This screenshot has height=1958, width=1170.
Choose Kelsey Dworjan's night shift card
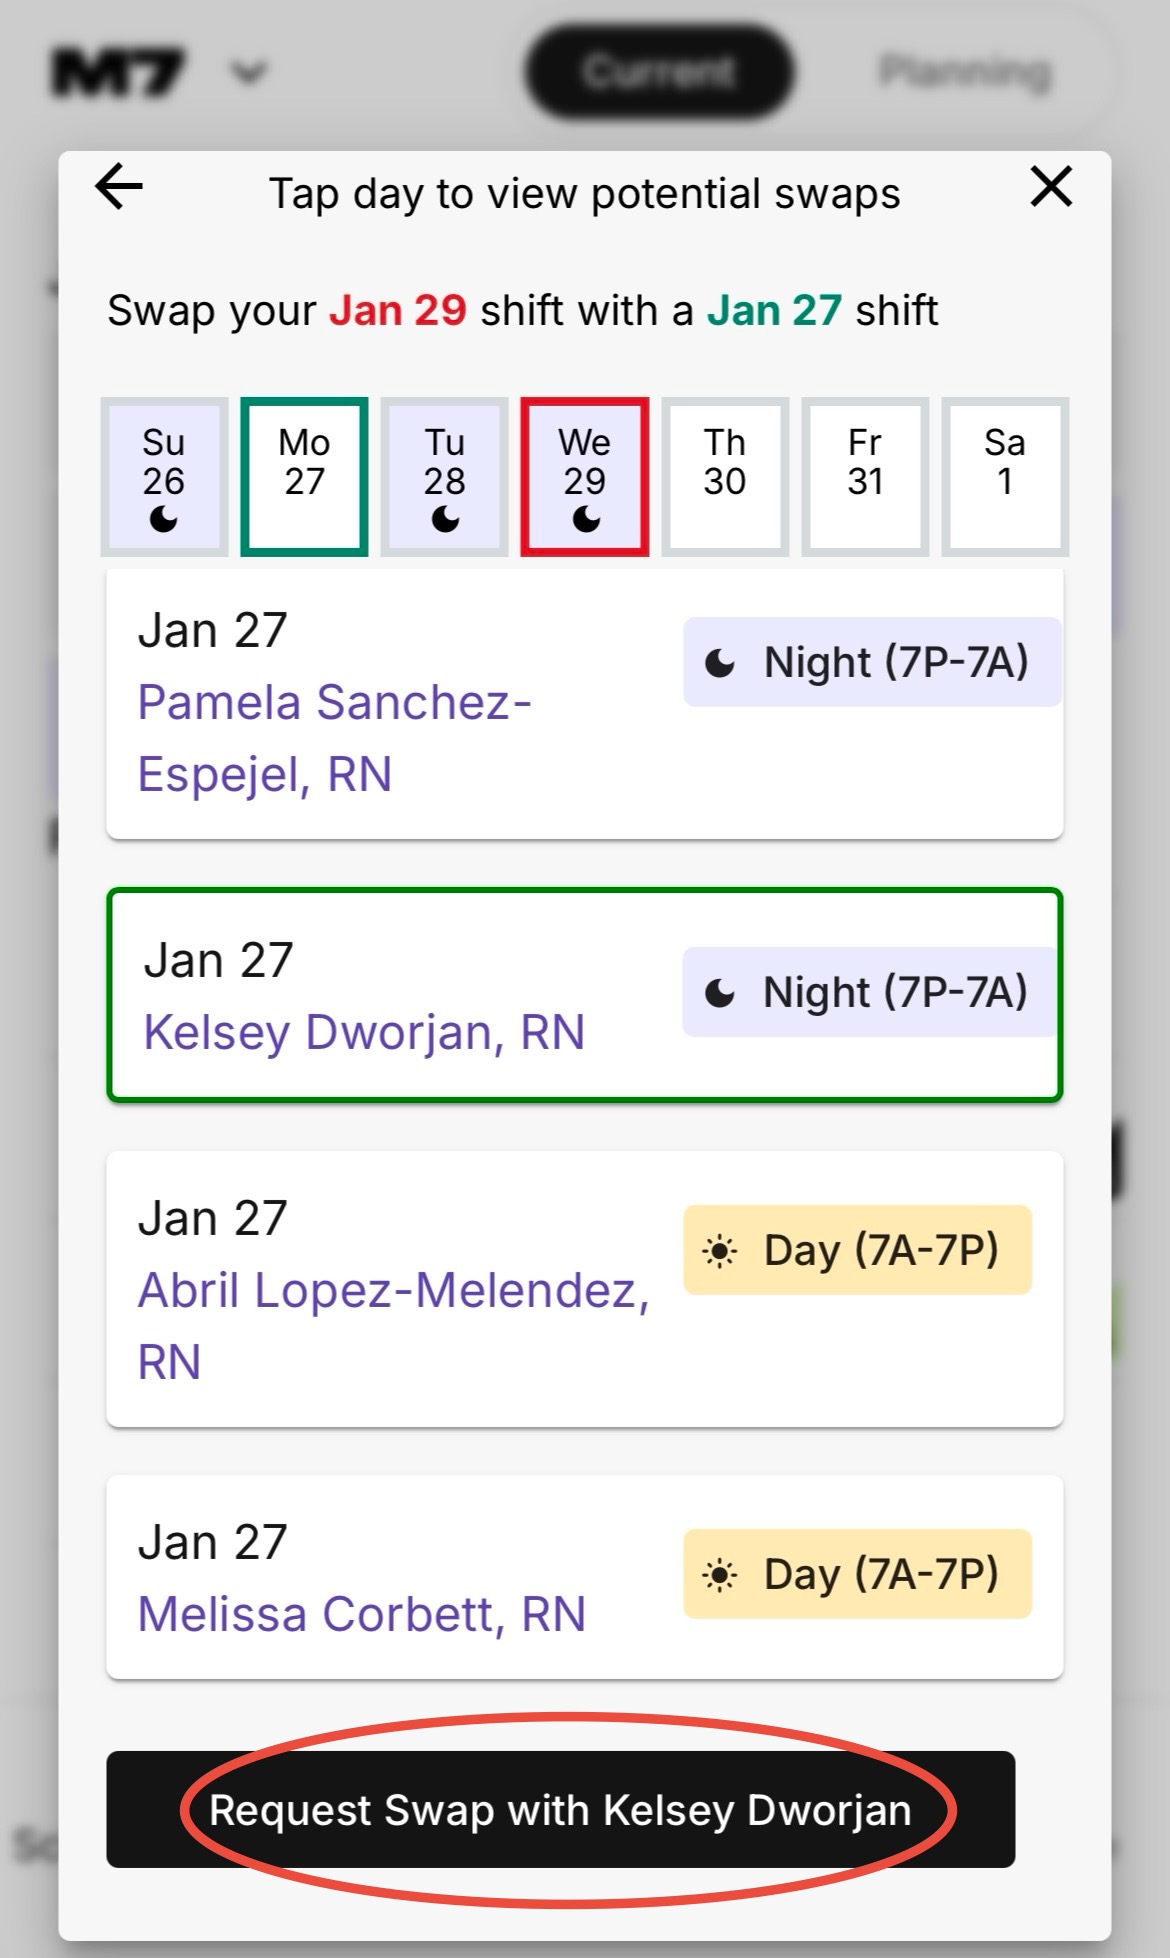pos(584,996)
